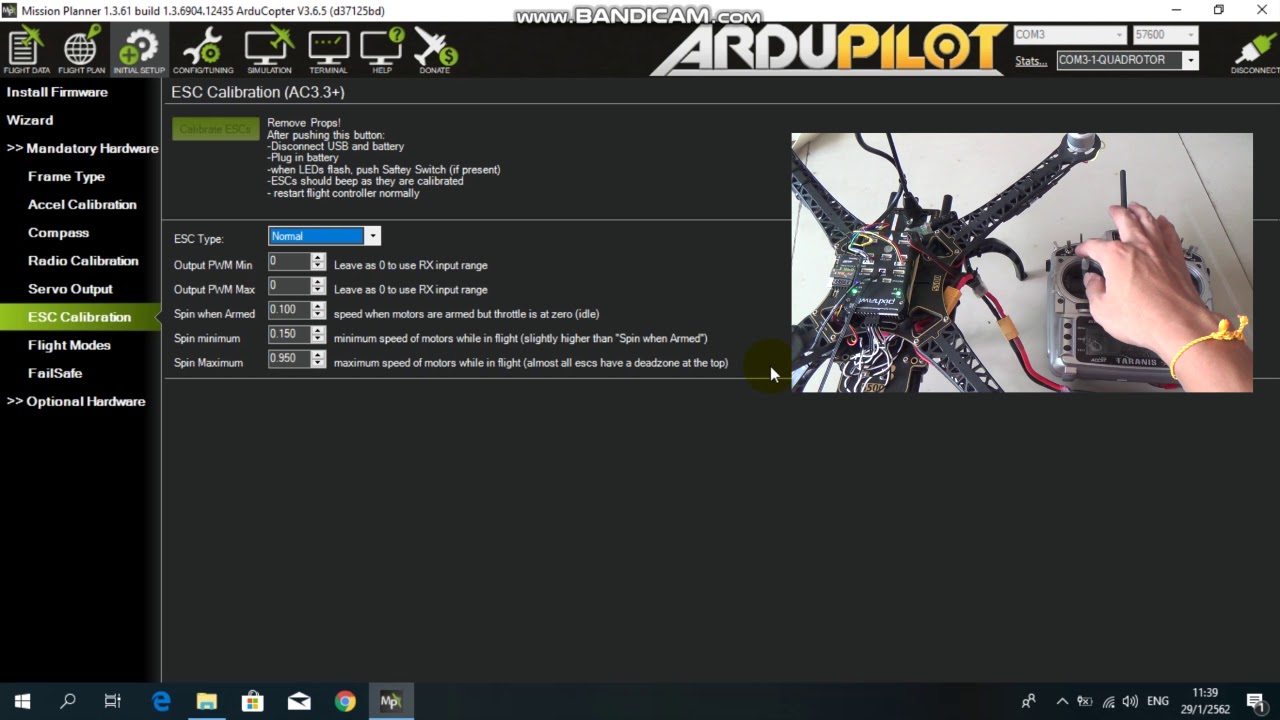
Task: Open the Flight Plan screen
Action: (x=81, y=51)
